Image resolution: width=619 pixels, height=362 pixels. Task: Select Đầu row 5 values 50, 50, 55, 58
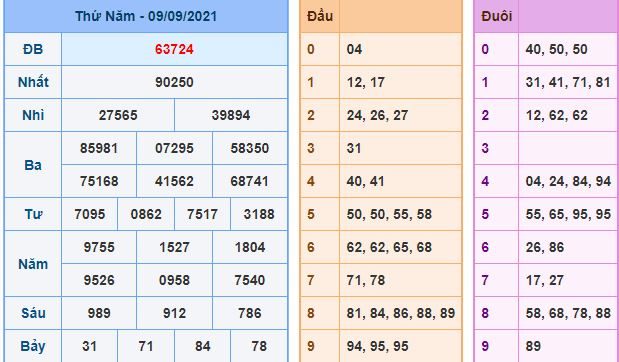(x=389, y=214)
